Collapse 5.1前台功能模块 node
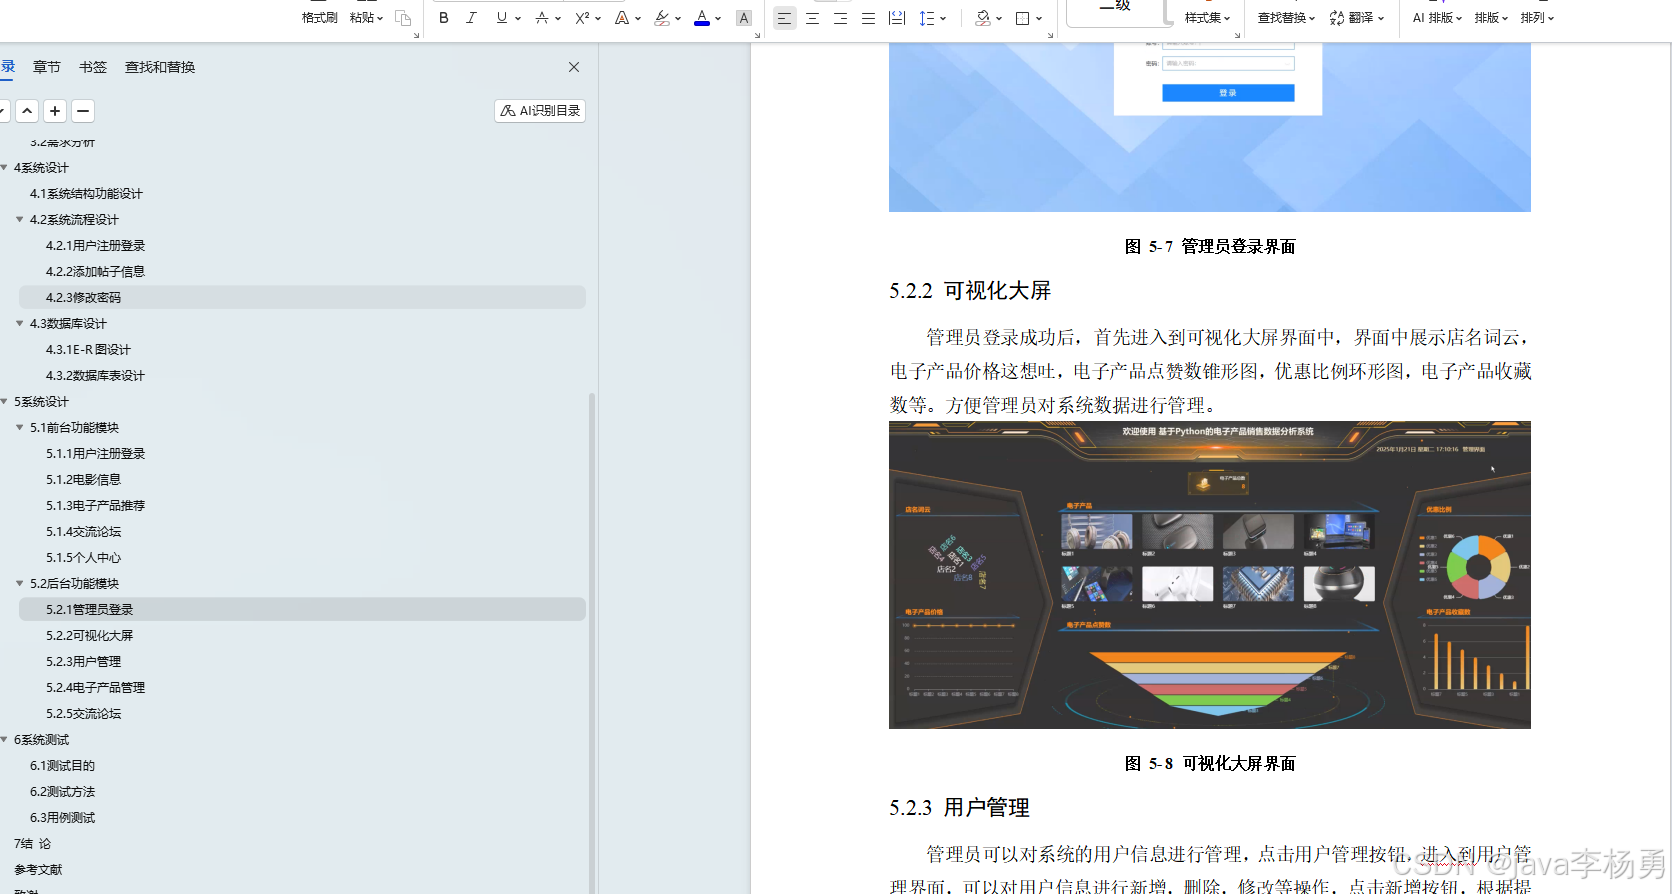Image resolution: width=1672 pixels, height=894 pixels. pyautogui.click(x=19, y=428)
